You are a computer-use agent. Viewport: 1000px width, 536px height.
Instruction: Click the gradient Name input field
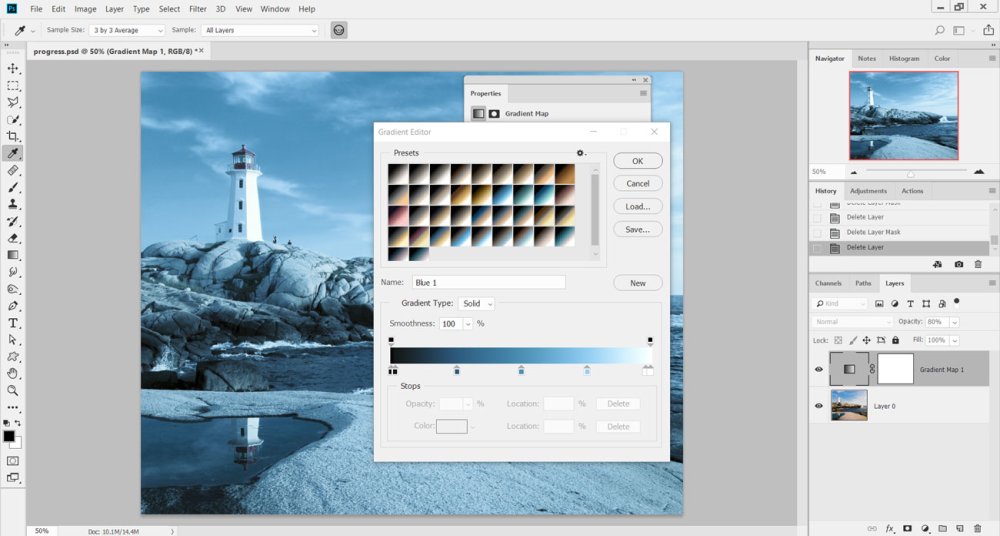[x=488, y=282]
